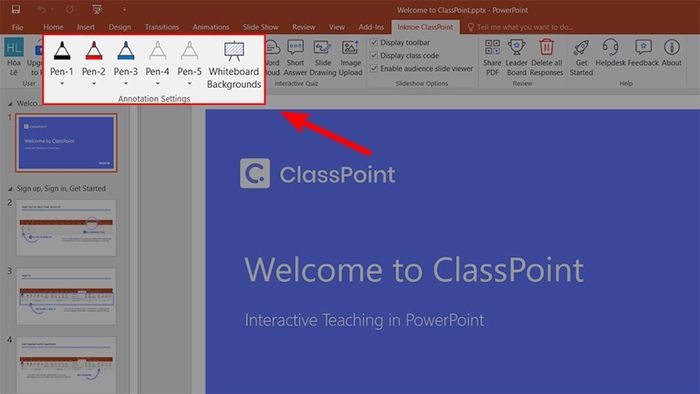700x394 pixels.
Task: Switch to the Insert tab
Action: 86,27
